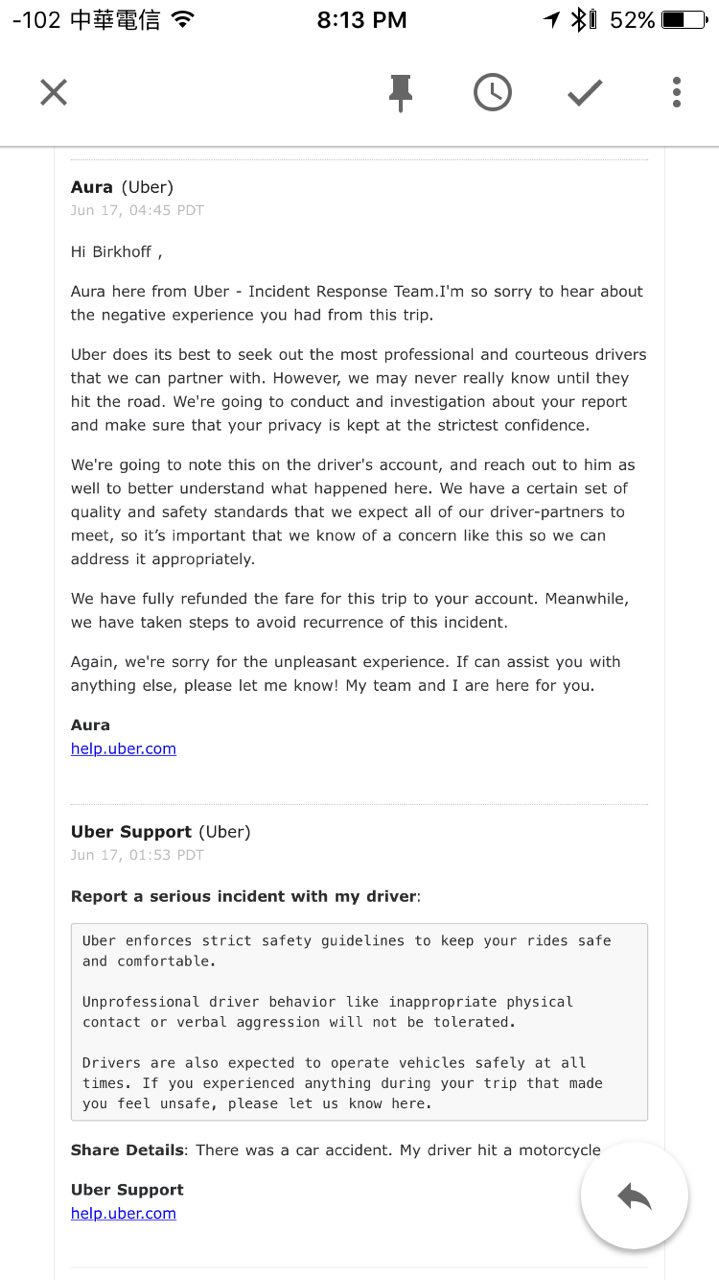Image resolution: width=719 pixels, height=1280 pixels.
Task: Tap "Report a serious incident with my driver" heading
Action: coord(245,896)
